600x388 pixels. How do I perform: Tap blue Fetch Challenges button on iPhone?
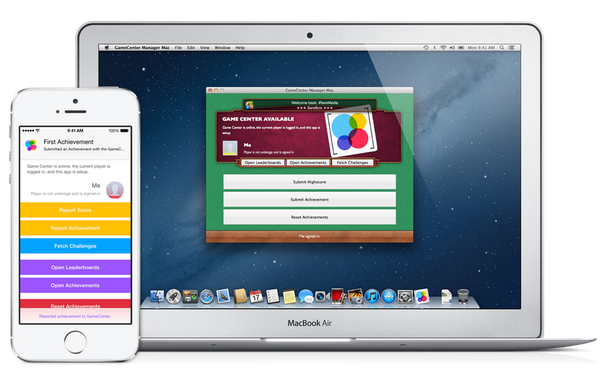click(75, 246)
